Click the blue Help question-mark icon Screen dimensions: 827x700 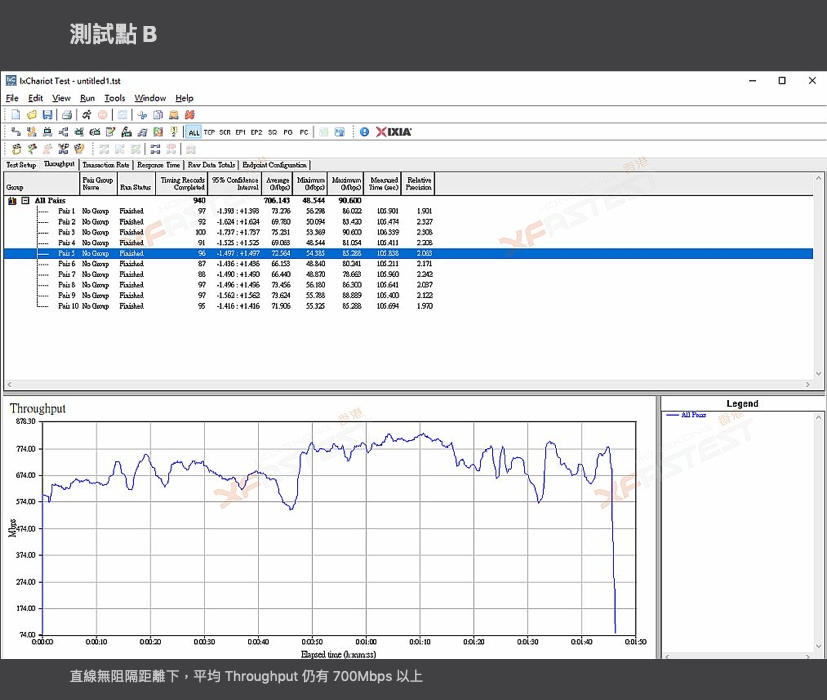(x=364, y=132)
